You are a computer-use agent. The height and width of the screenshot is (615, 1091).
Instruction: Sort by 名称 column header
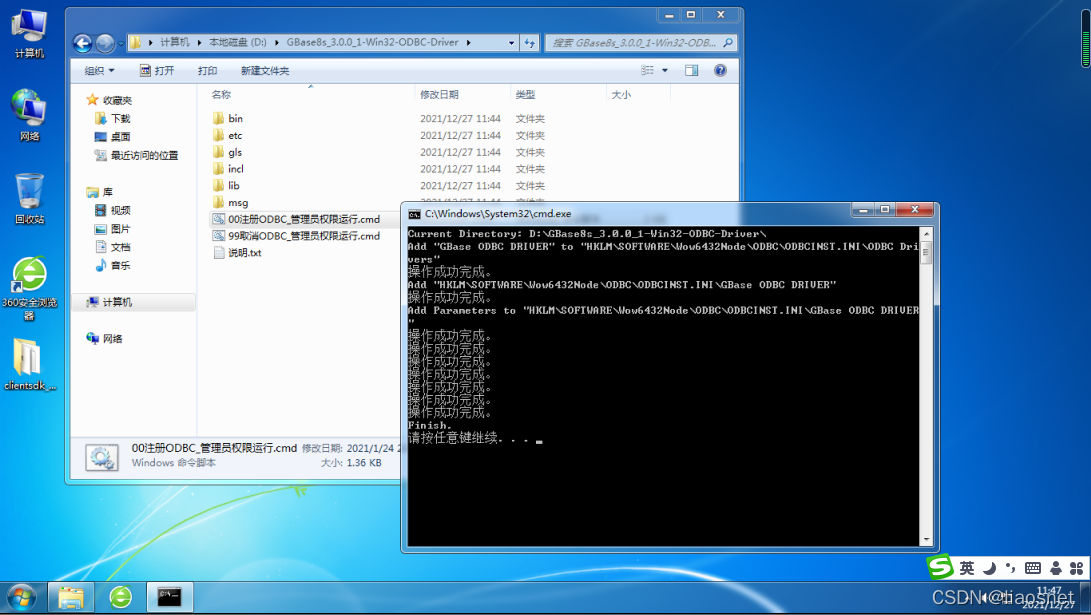pyautogui.click(x=221, y=94)
